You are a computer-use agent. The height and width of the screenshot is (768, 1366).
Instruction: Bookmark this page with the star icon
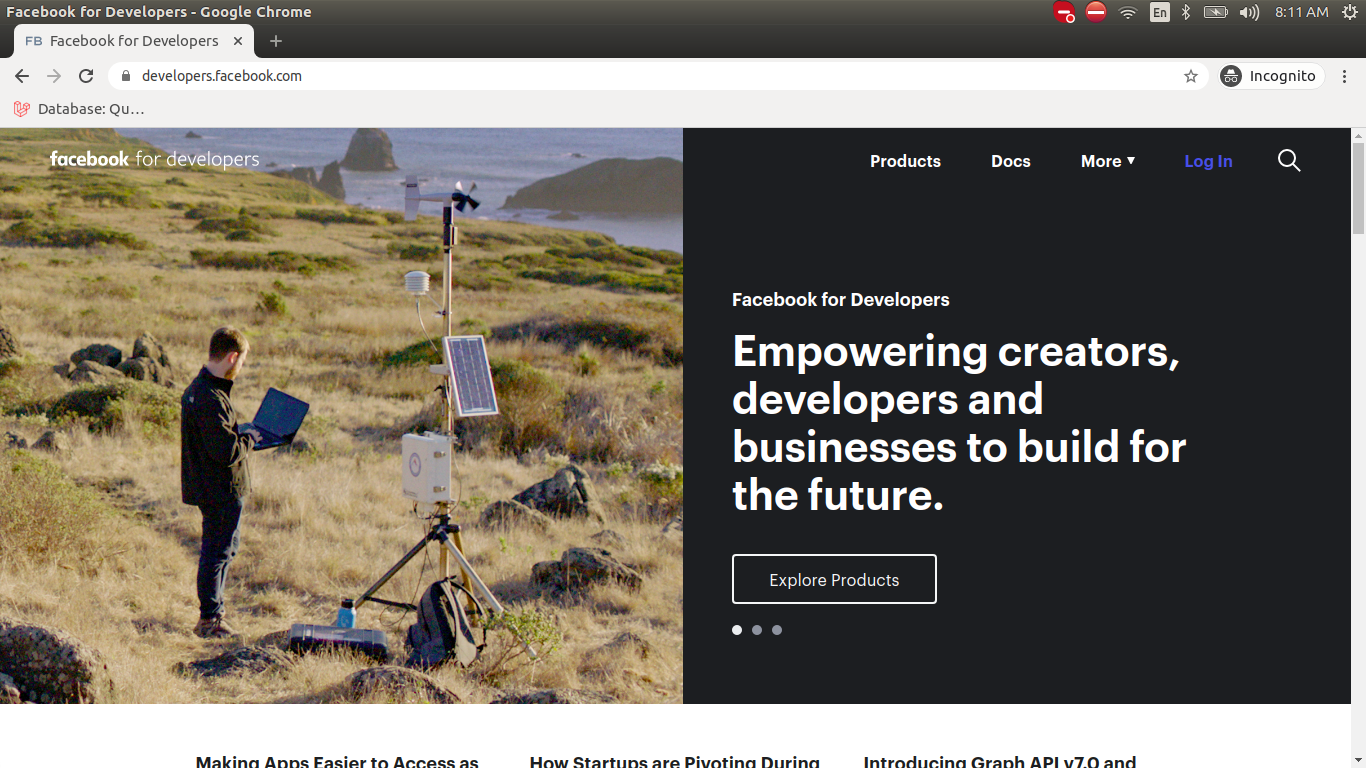coord(1190,76)
